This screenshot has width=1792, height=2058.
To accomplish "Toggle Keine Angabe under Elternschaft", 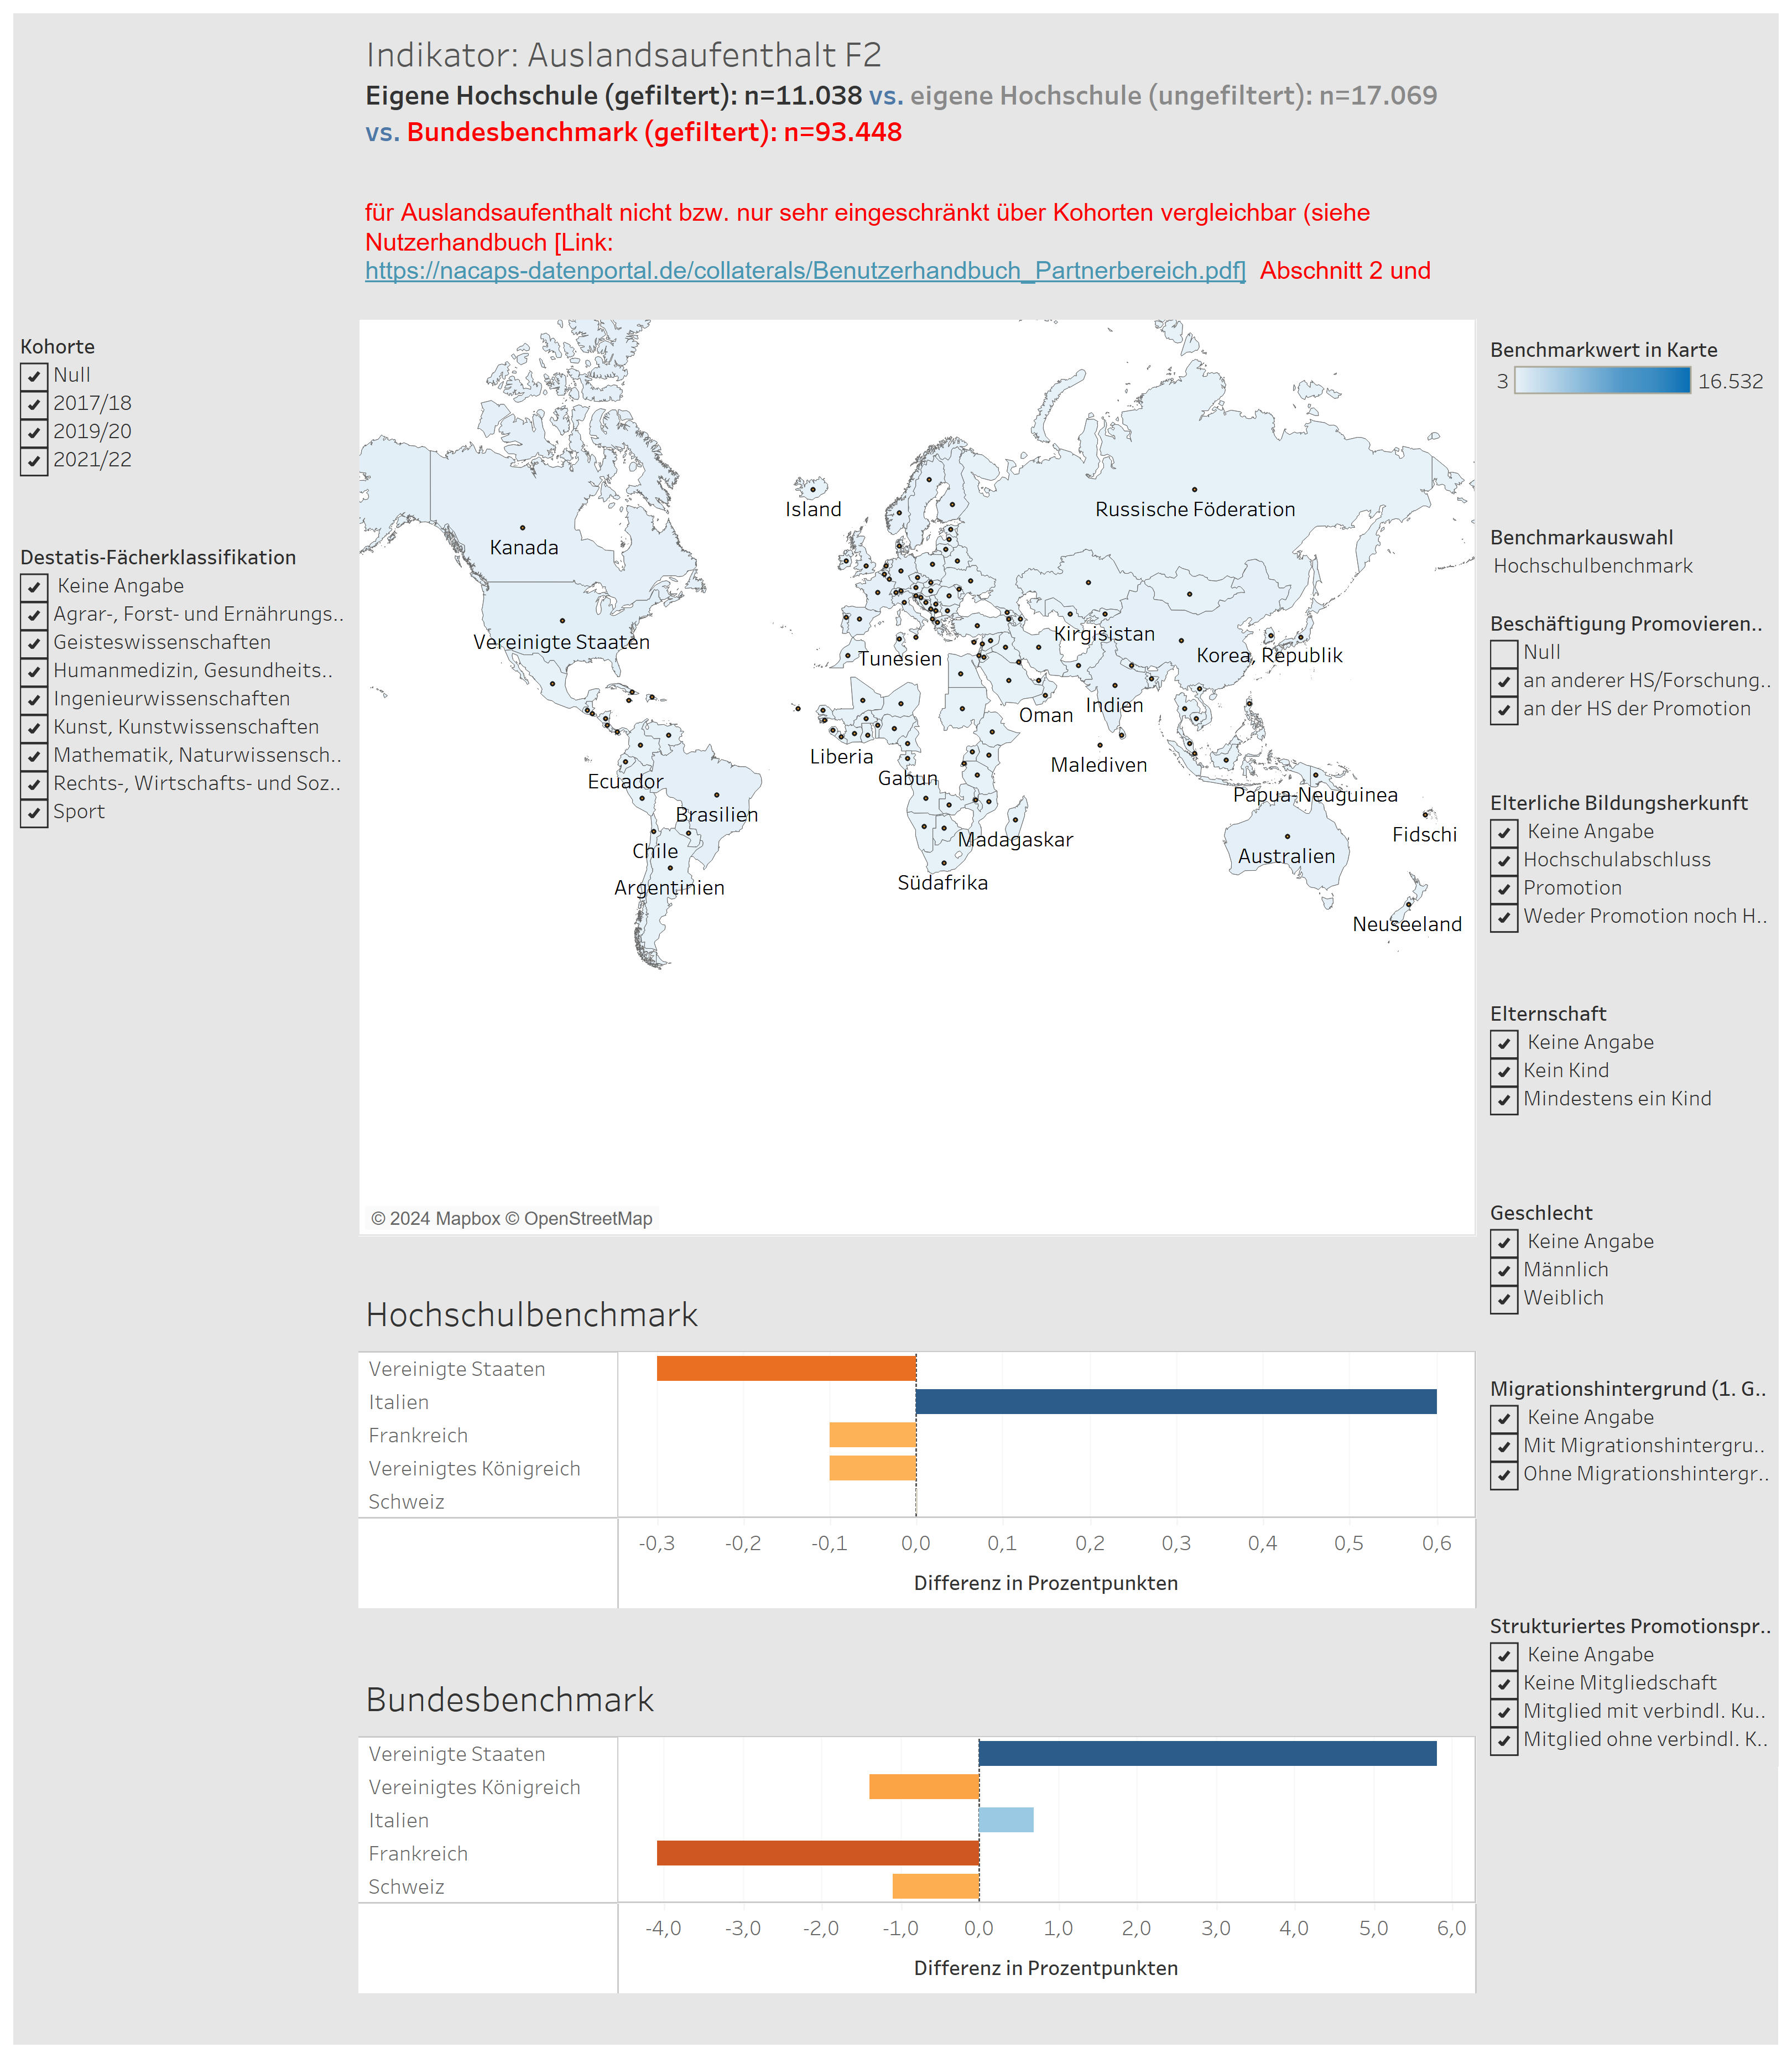I will click(1504, 1043).
